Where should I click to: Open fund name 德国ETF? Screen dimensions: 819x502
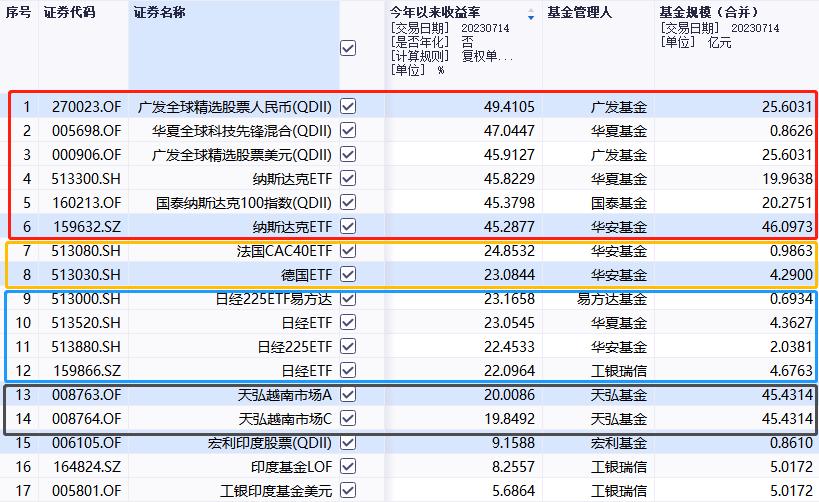pyautogui.click(x=307, y=275)
